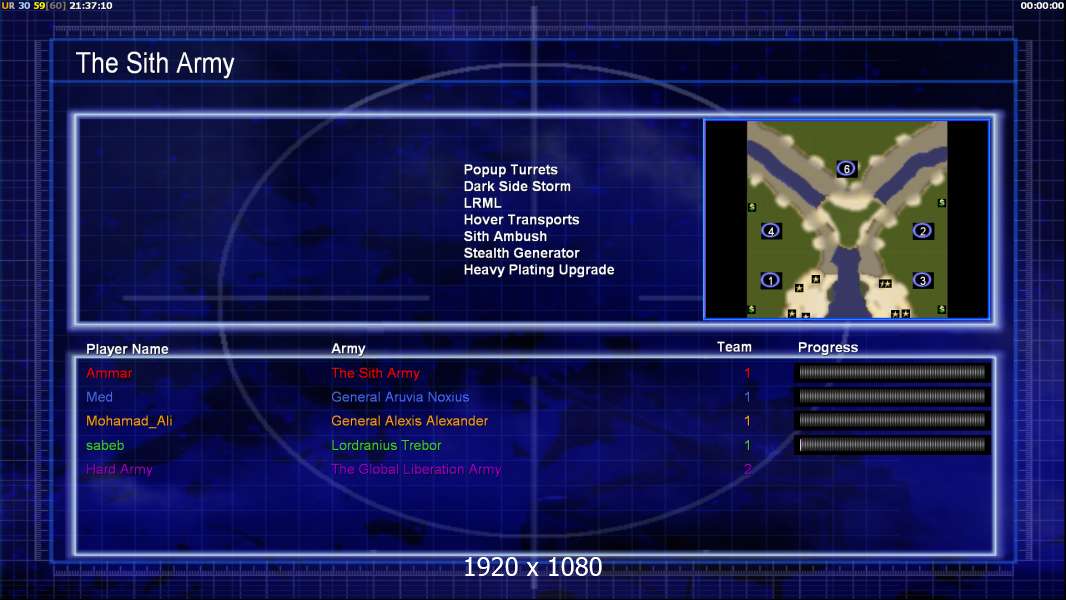The image size is (1066, 600).
Task: Click team number 2 in Hard Army's row
Action: point(747,470)
